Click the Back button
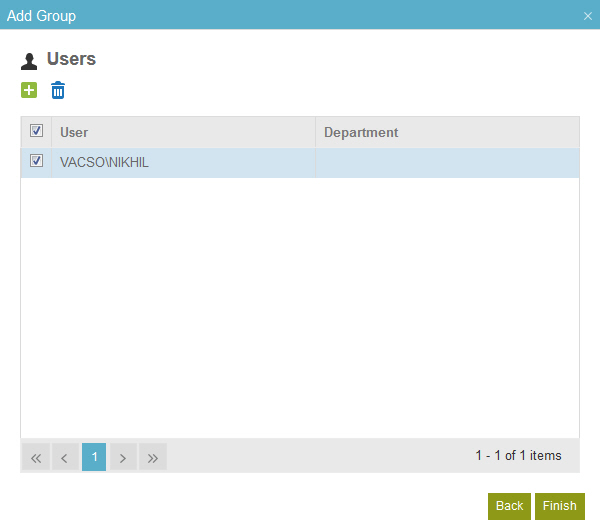Screen dimensions: 600x530 509,506
